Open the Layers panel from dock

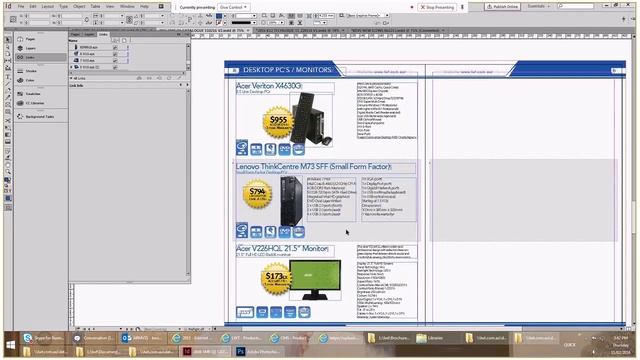pyautogui.click(x=41, y=48)
